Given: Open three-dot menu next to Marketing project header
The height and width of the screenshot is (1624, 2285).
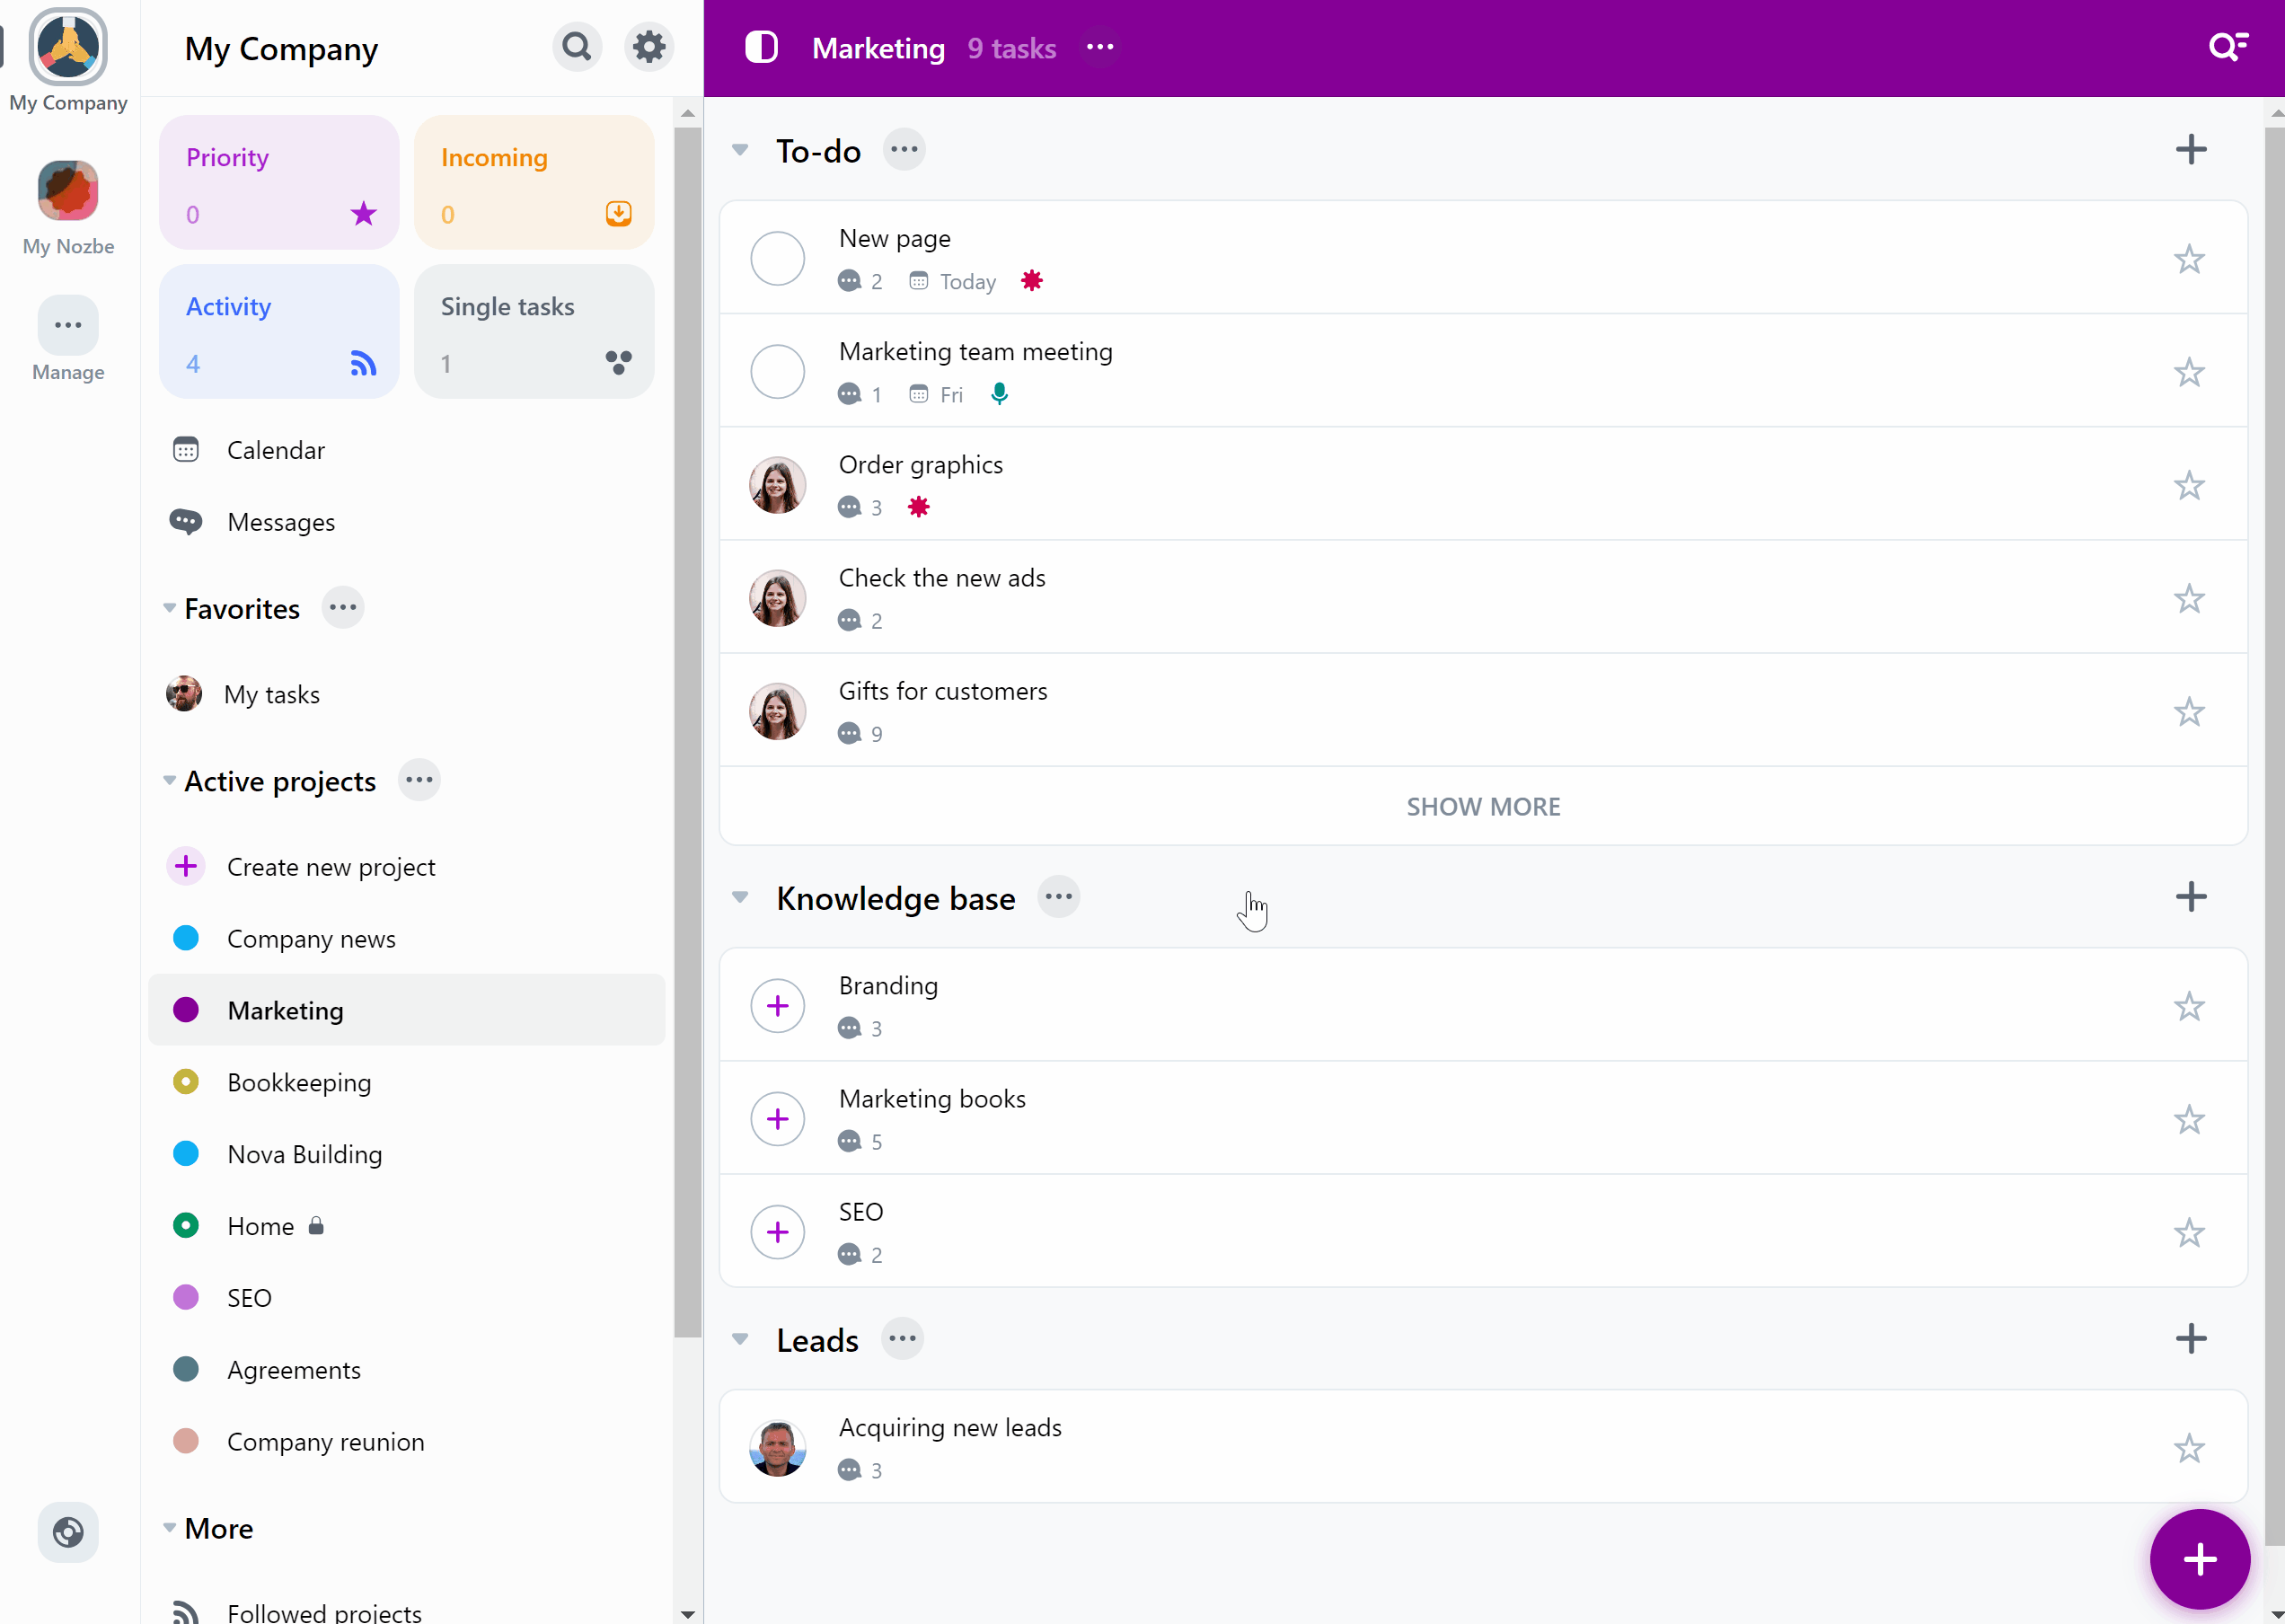Looking at the screenshot, I should pyautogui.click(x=1100, y=48).
